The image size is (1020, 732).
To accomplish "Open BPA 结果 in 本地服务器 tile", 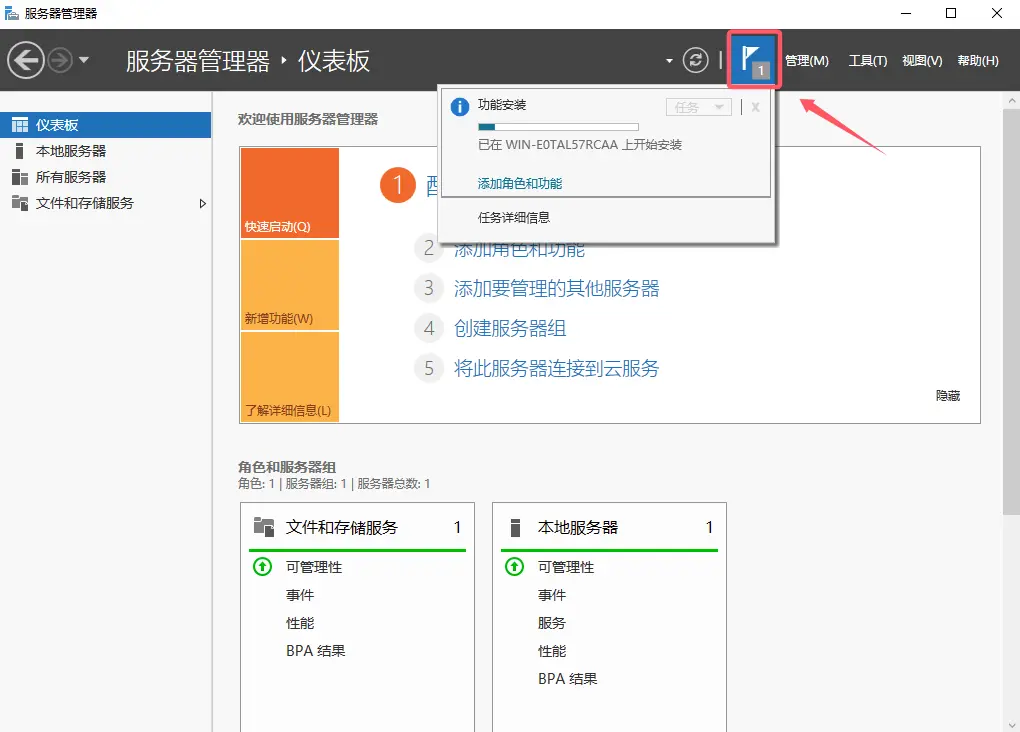I will (x=567, y=679).
